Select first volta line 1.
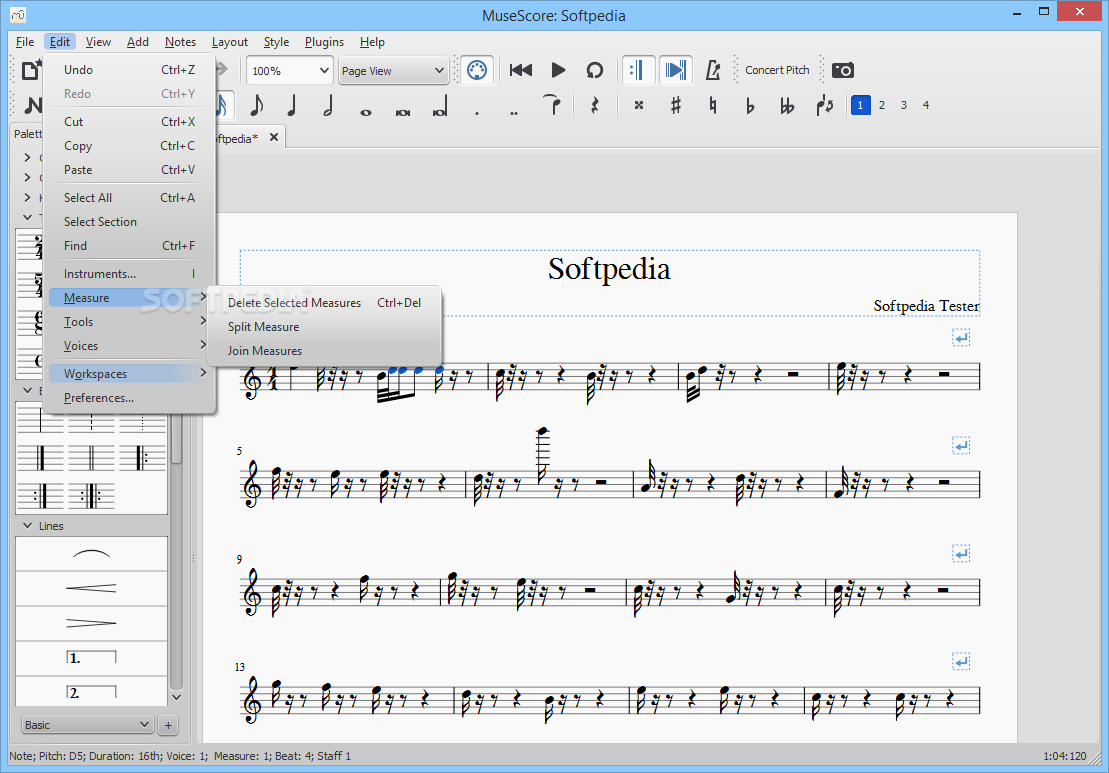This screenshot has width=1109, height=773. (x=91, y=658)
